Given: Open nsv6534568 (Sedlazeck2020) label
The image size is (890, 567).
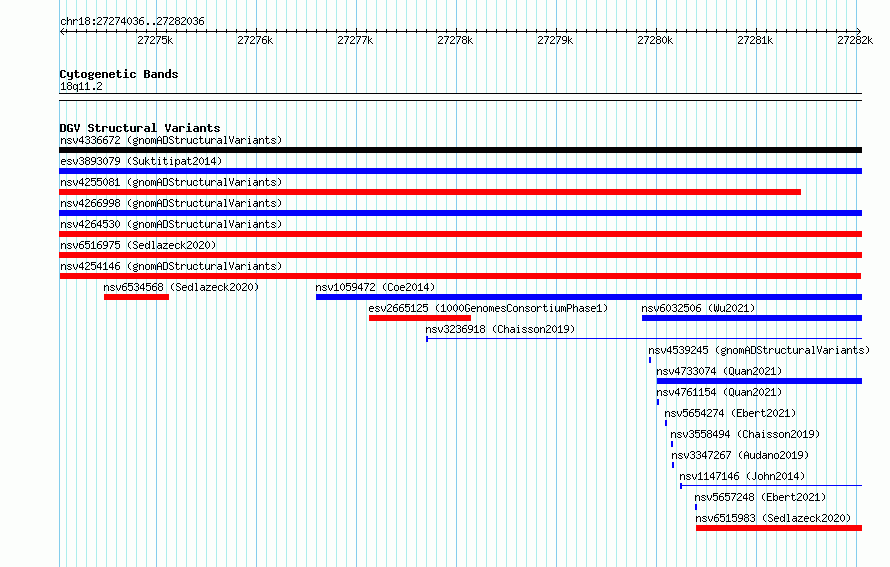Looking at the screenshot, I should tap(181, 287).
